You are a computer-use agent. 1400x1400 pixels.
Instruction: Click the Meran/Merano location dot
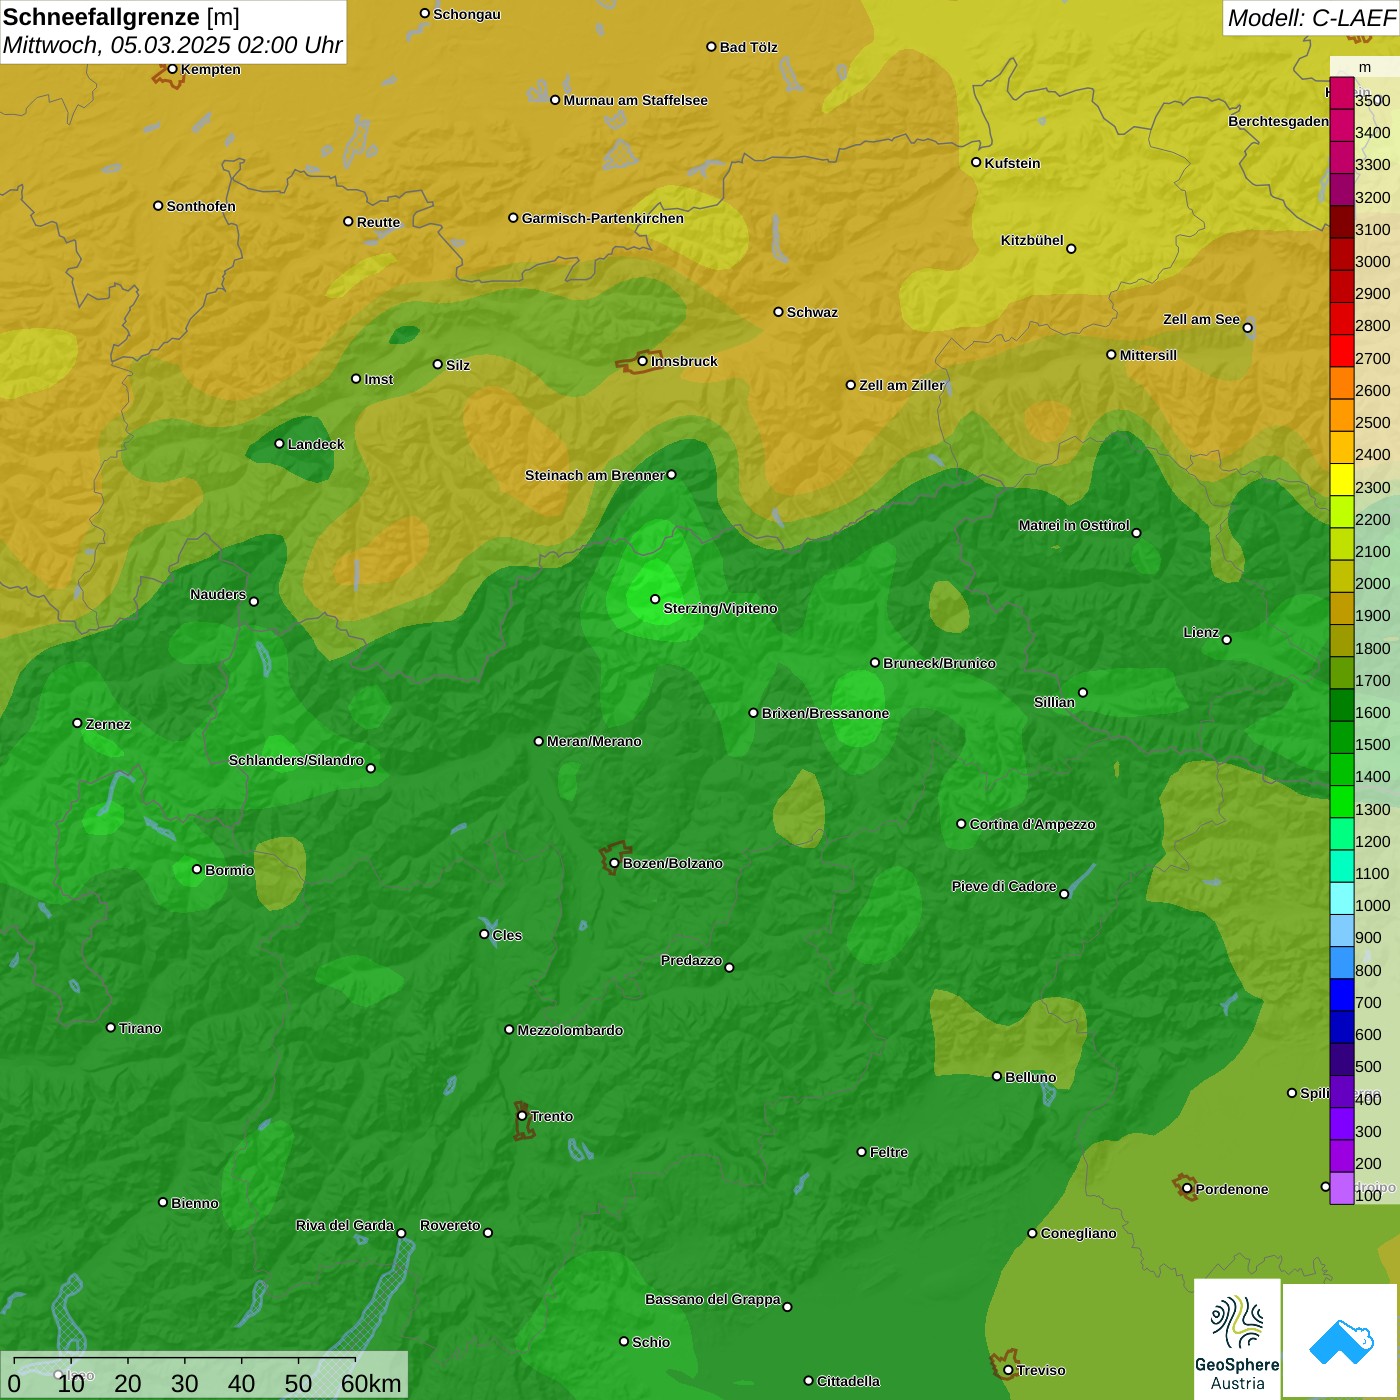[538, 741]
